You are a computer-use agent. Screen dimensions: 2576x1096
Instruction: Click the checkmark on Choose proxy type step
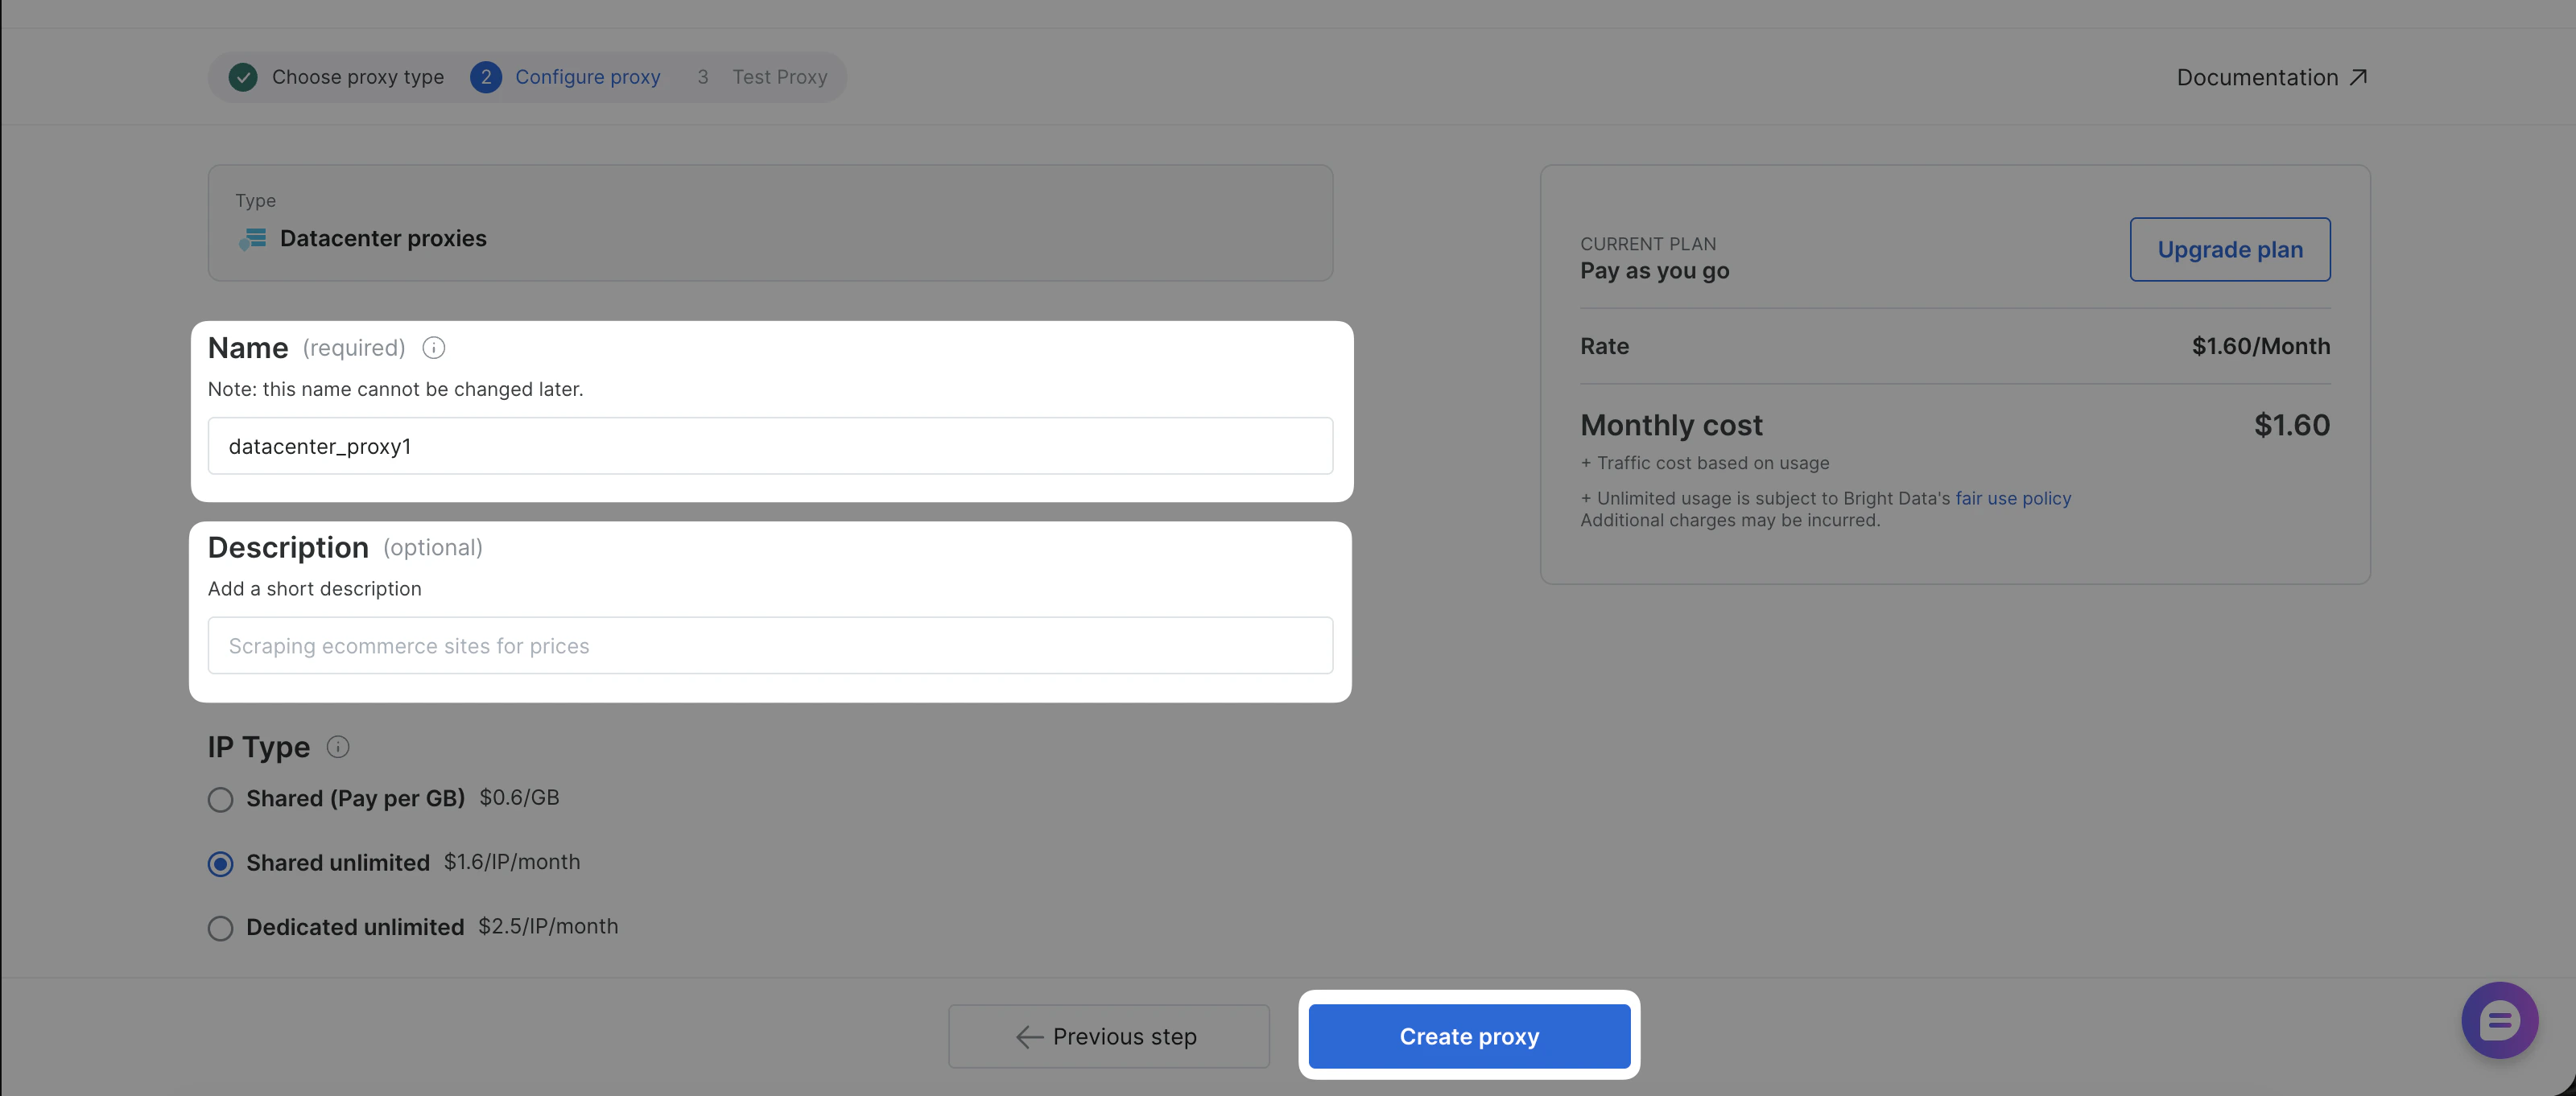click(x=242, y=77)
